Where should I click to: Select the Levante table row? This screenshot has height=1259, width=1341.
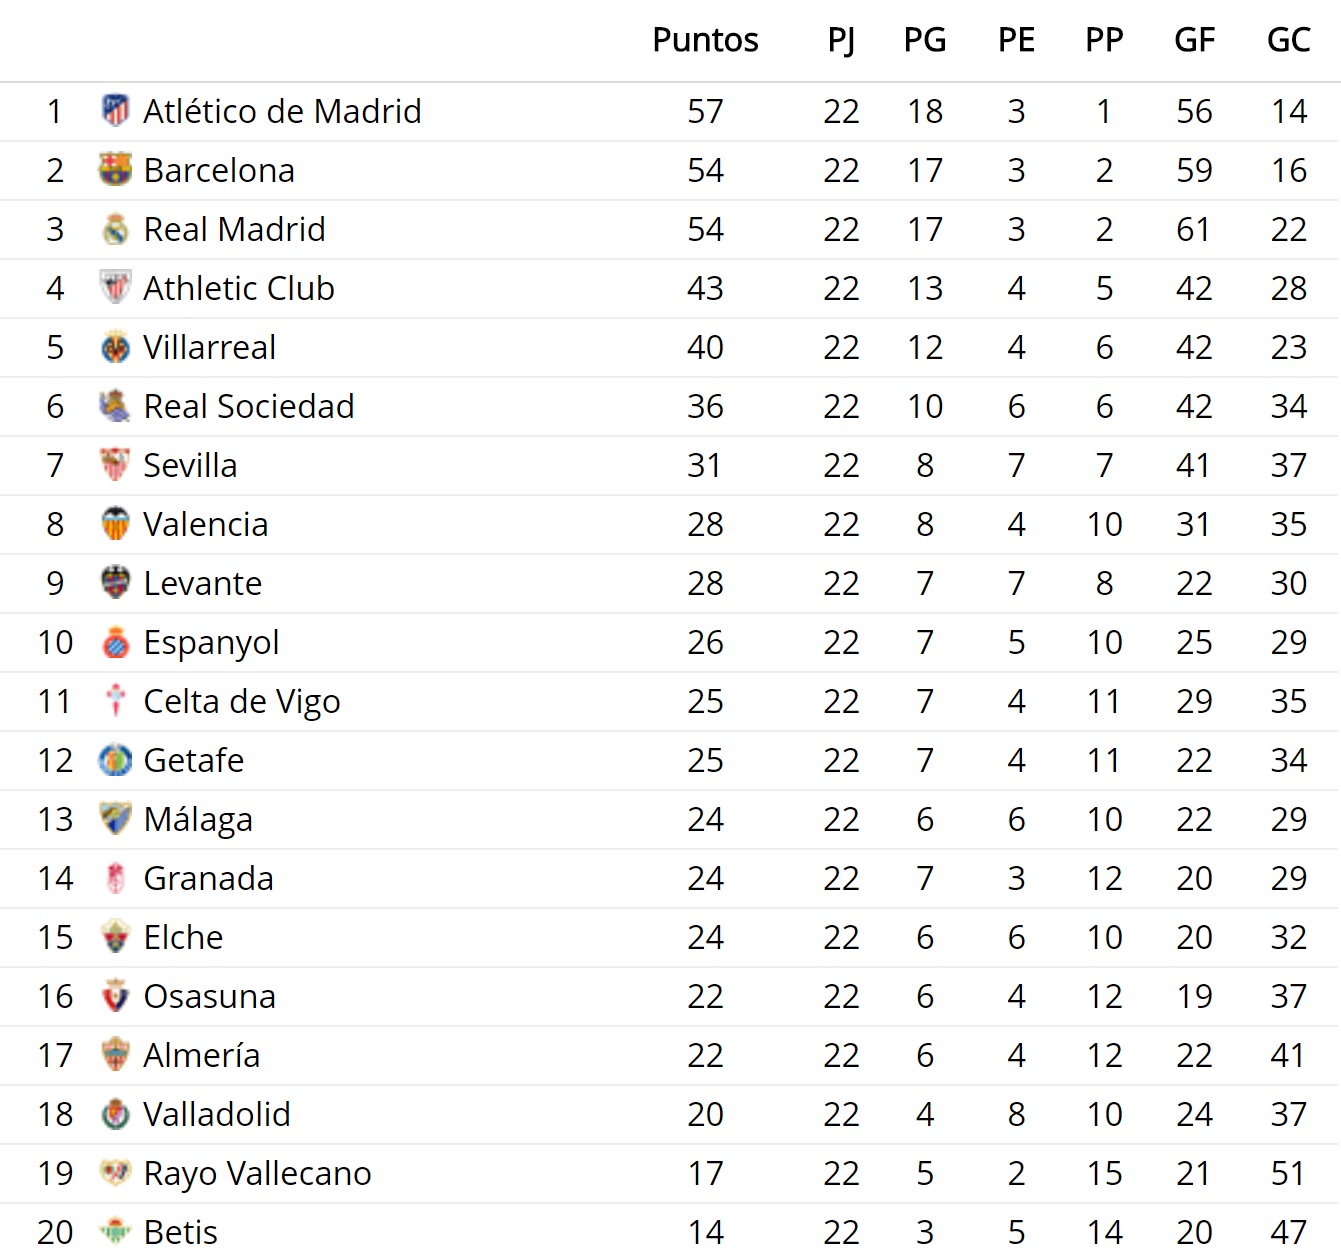670,583
